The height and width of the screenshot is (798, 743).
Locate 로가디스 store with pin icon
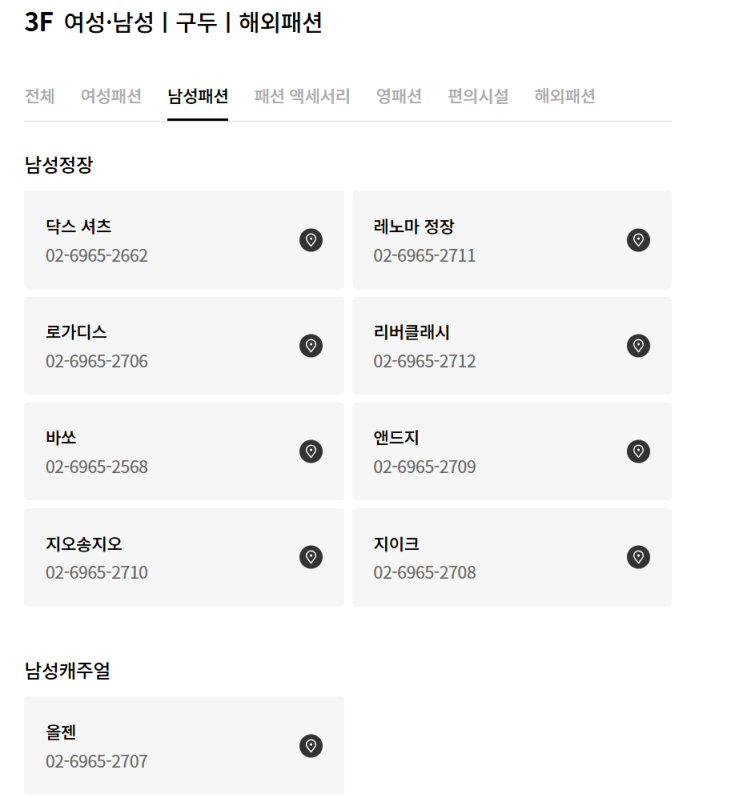click(311, 346)
